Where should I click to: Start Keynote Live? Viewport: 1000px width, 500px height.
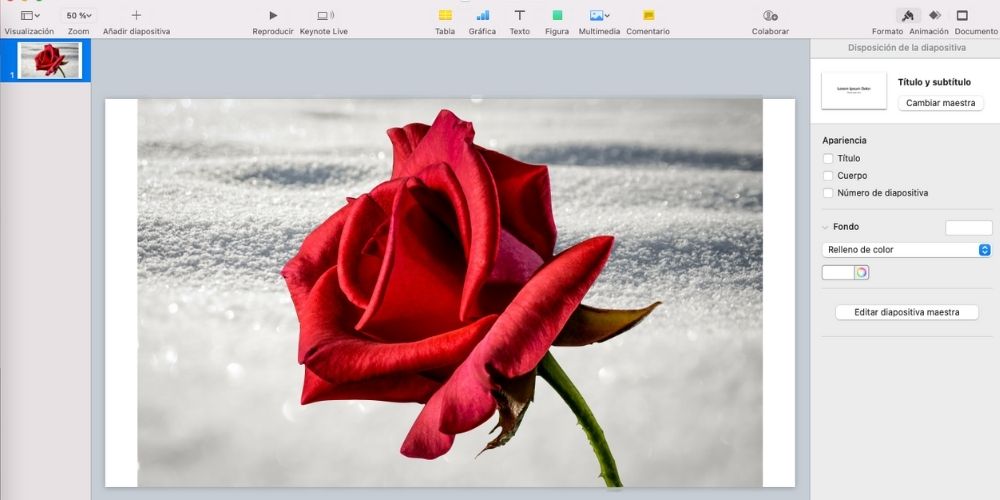click(324, 15)
